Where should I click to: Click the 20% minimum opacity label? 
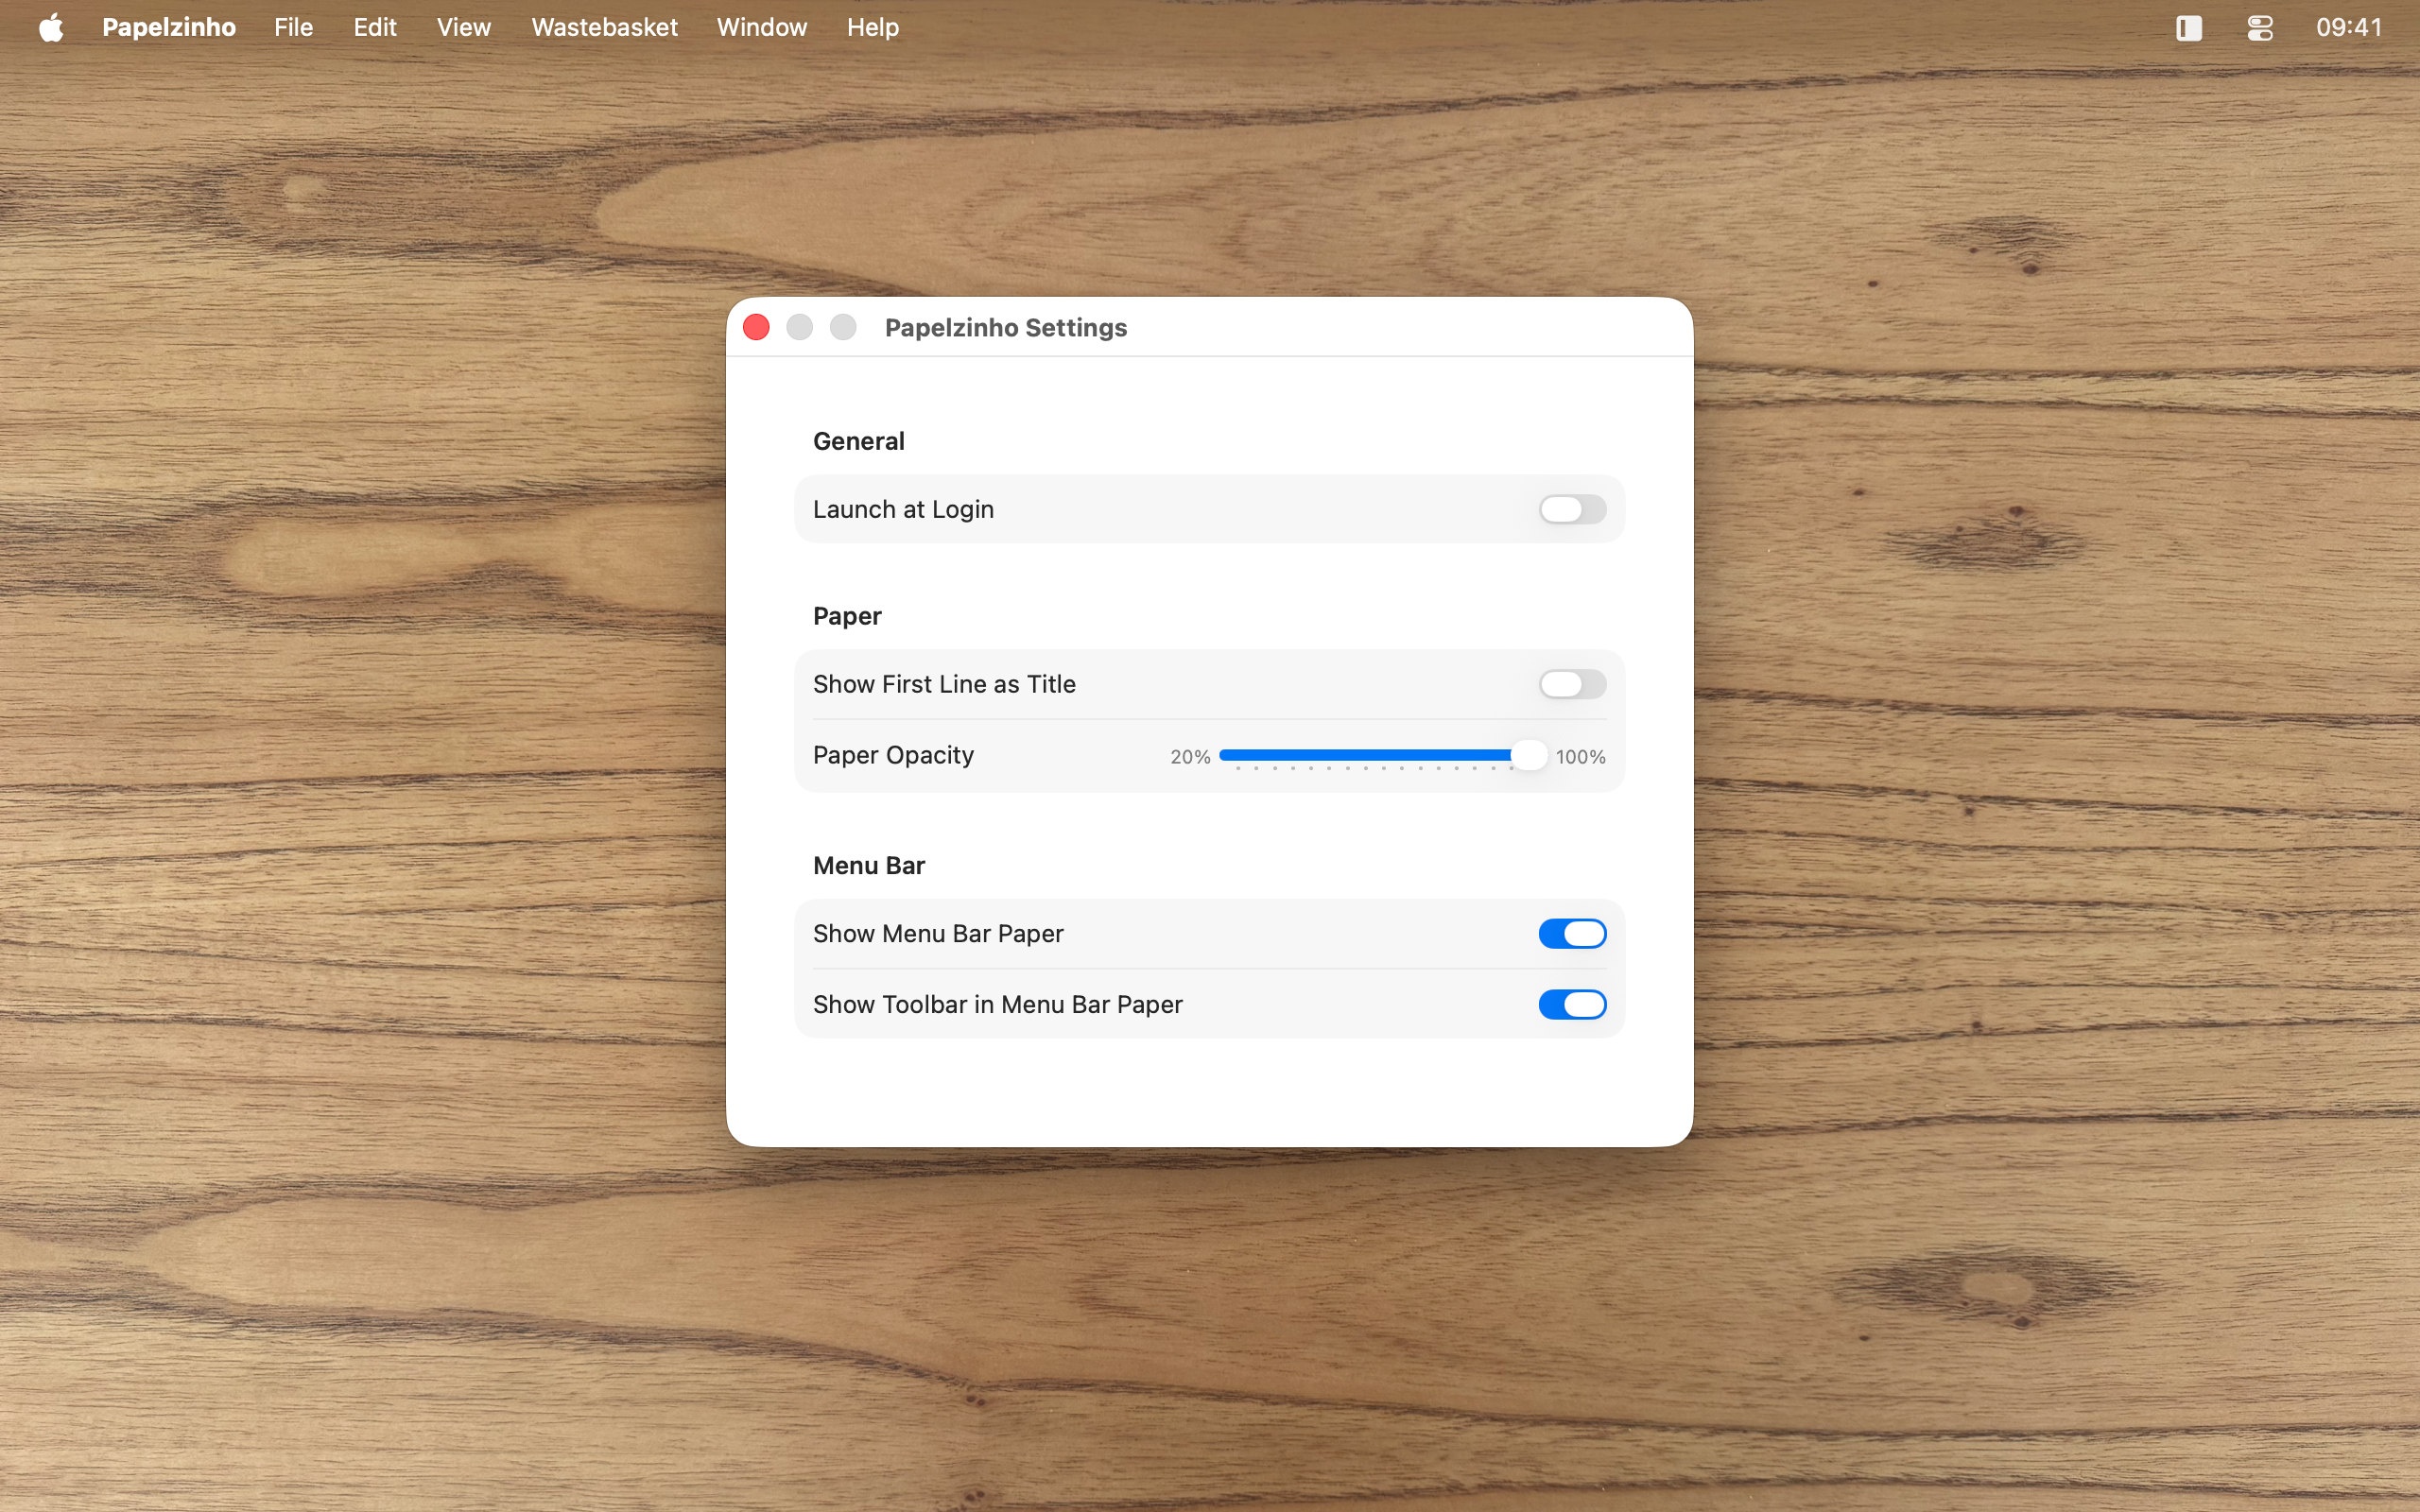1190,757
